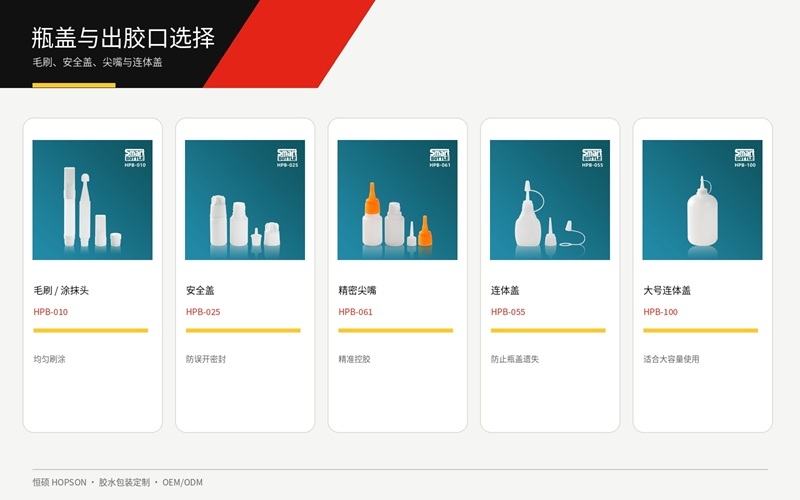
Task: Click the Smart Bottle logo on HPB-010 image
Action: pyautogui.click(x=135, y=155)
